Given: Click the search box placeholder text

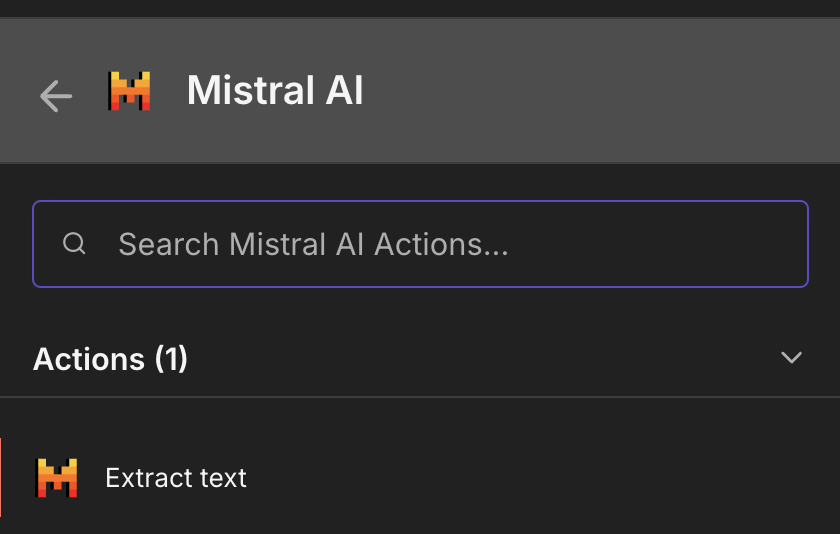Looking at the screenshot, I should (313, 244).
